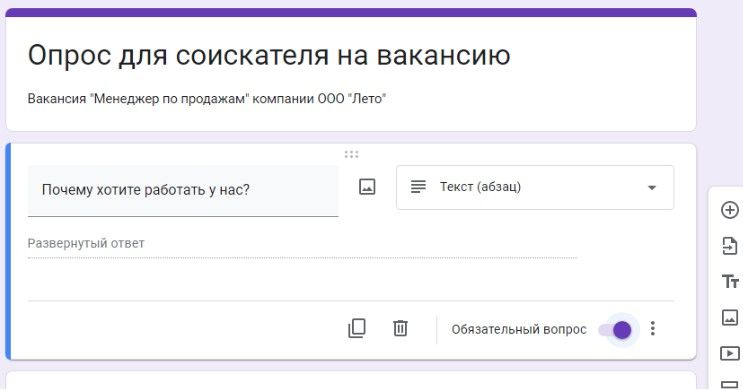Add a new question with plus icon
This screenshot has height=390, width=743.
pyautogui.click(x=730, y=210)
